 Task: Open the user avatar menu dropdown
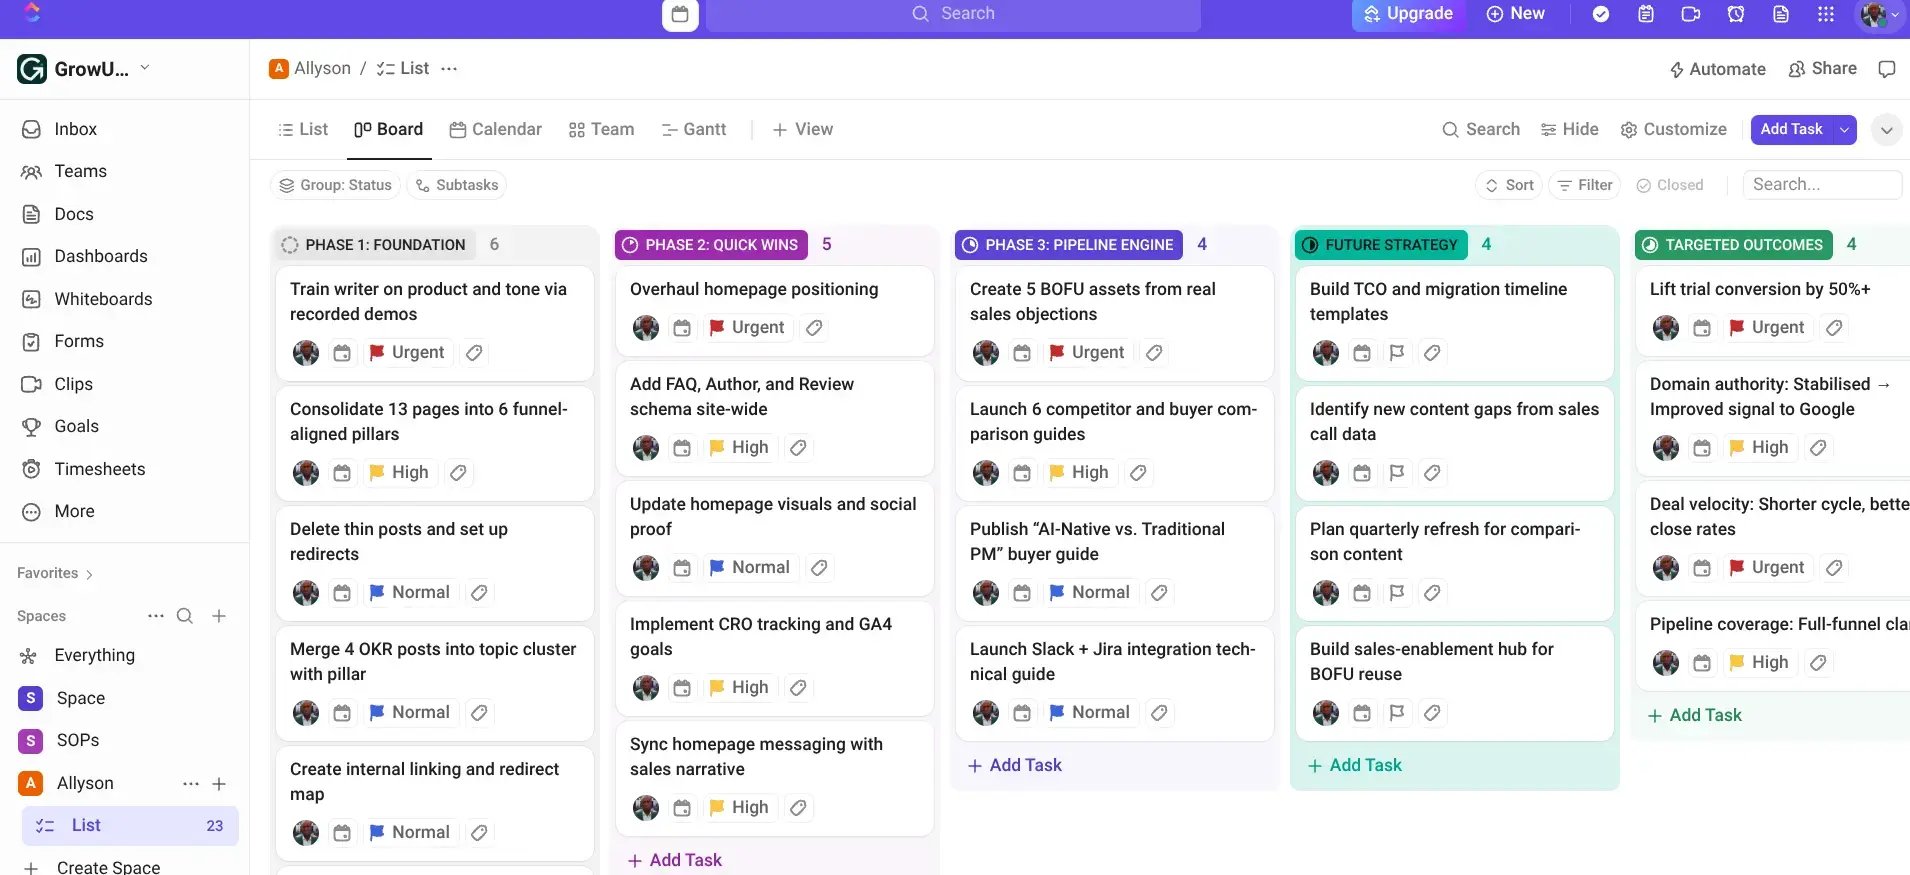pos(1879,14)
